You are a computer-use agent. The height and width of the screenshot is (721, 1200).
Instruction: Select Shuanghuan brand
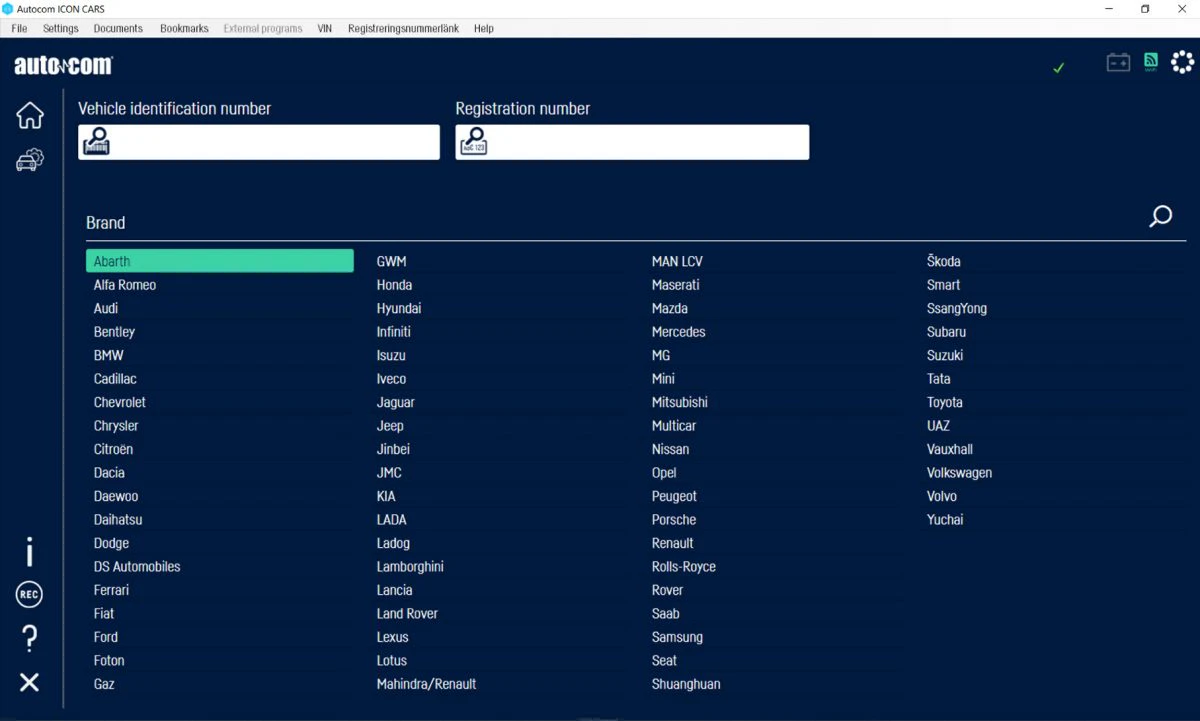pyautogui.click(x=686, y=684)
